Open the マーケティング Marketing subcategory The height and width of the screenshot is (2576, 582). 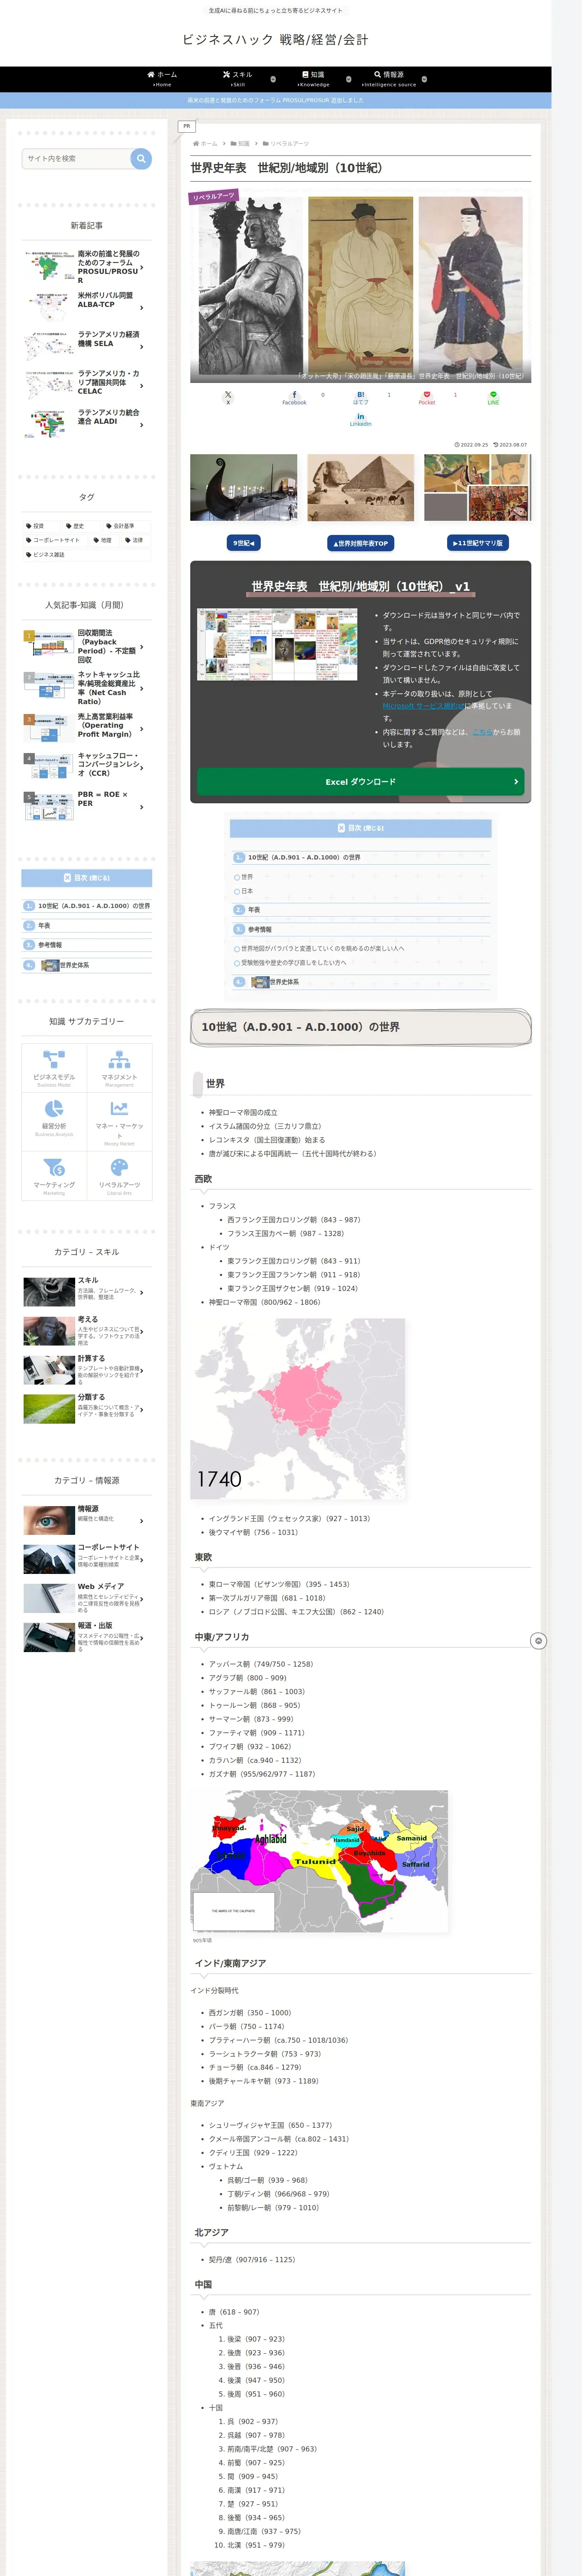[x=54, y=1175]
